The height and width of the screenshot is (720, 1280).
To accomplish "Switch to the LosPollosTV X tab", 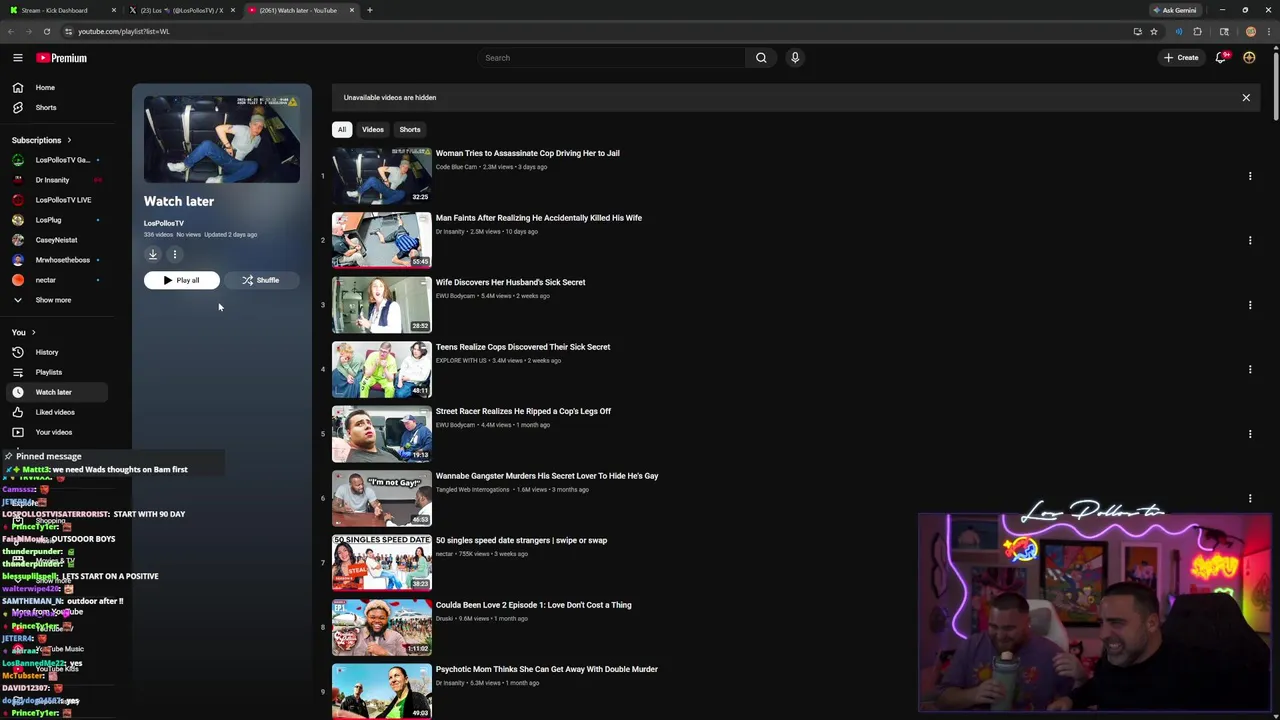I will tap(180, 10).
